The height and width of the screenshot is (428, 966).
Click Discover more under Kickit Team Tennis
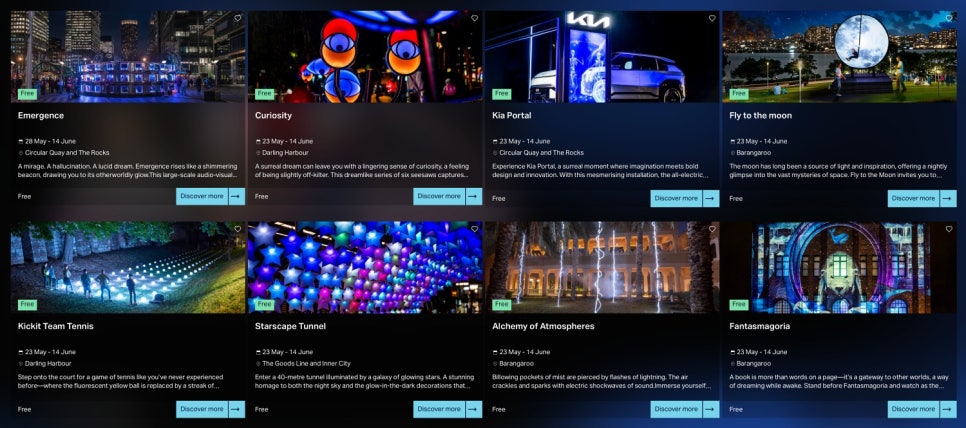tap(202, 409)
